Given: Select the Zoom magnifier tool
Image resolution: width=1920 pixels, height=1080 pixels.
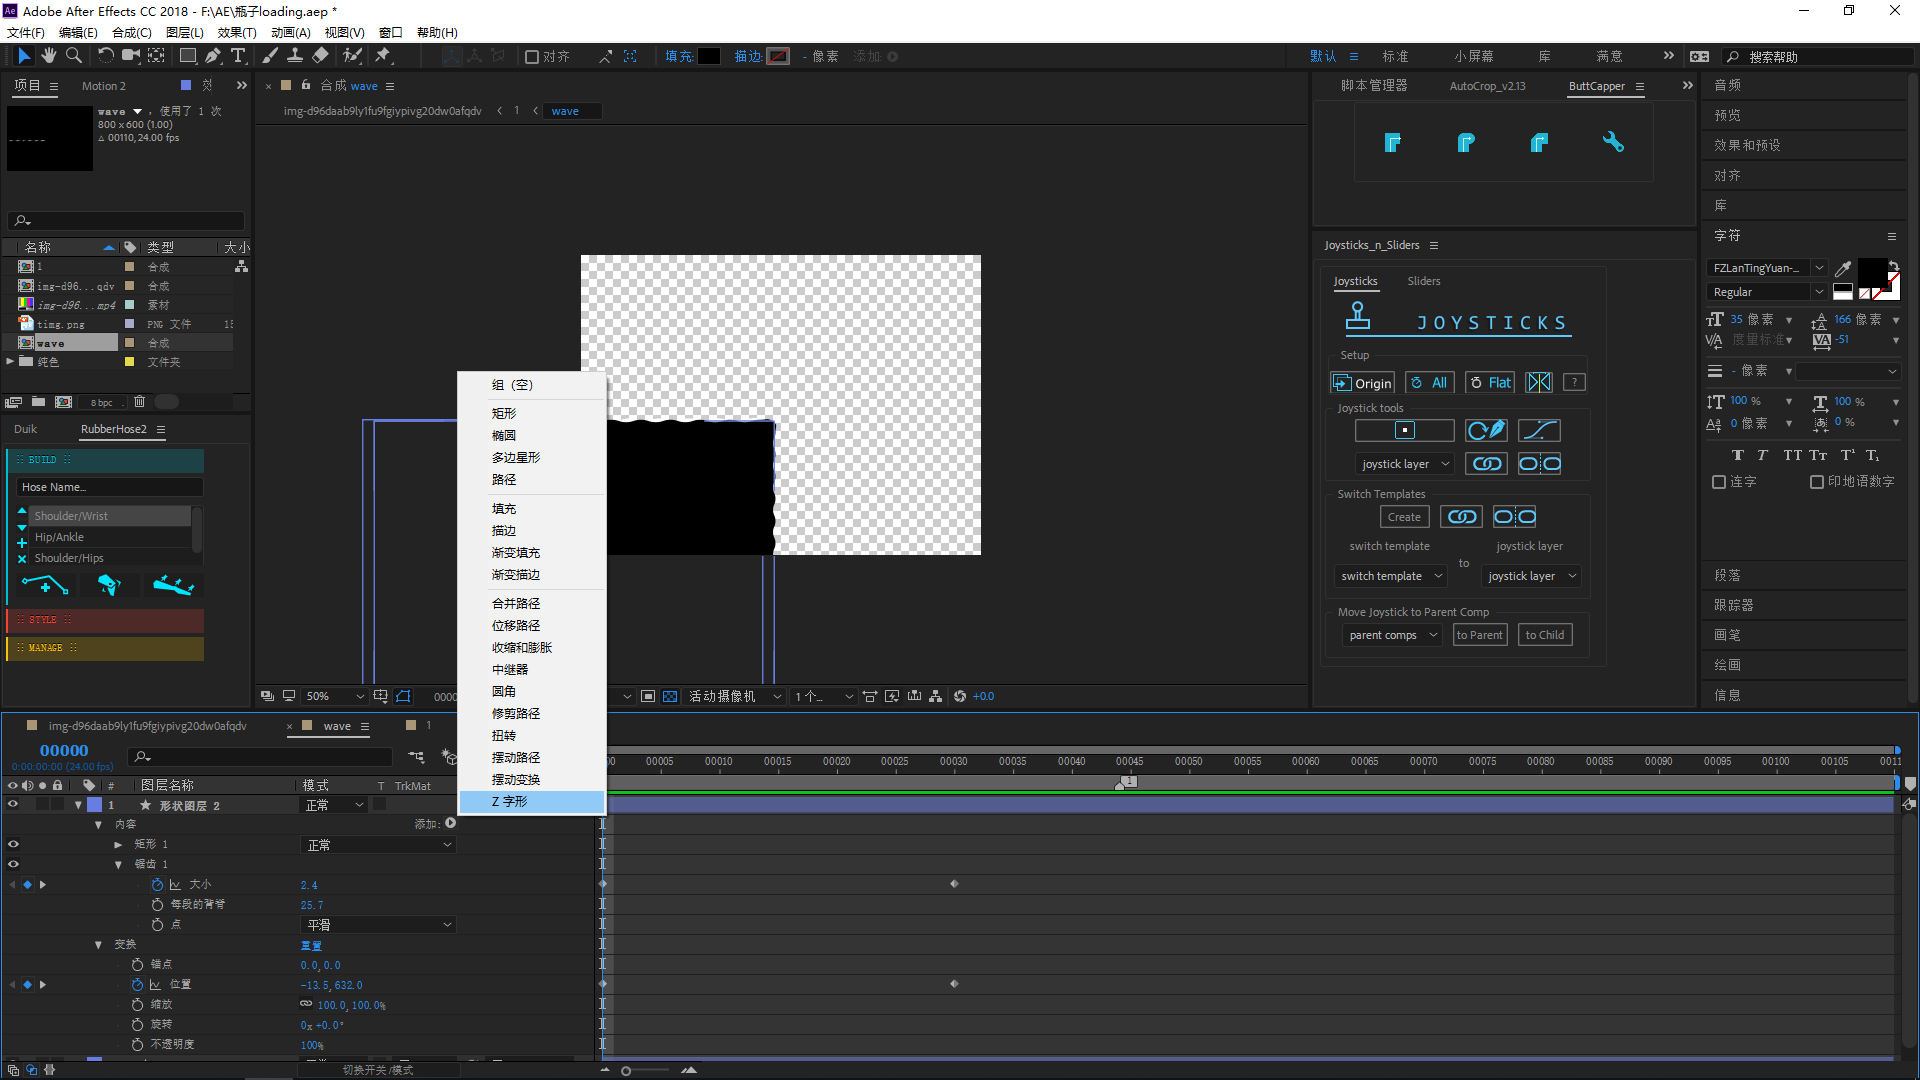Looking at the screenshot, I should 73,56.
